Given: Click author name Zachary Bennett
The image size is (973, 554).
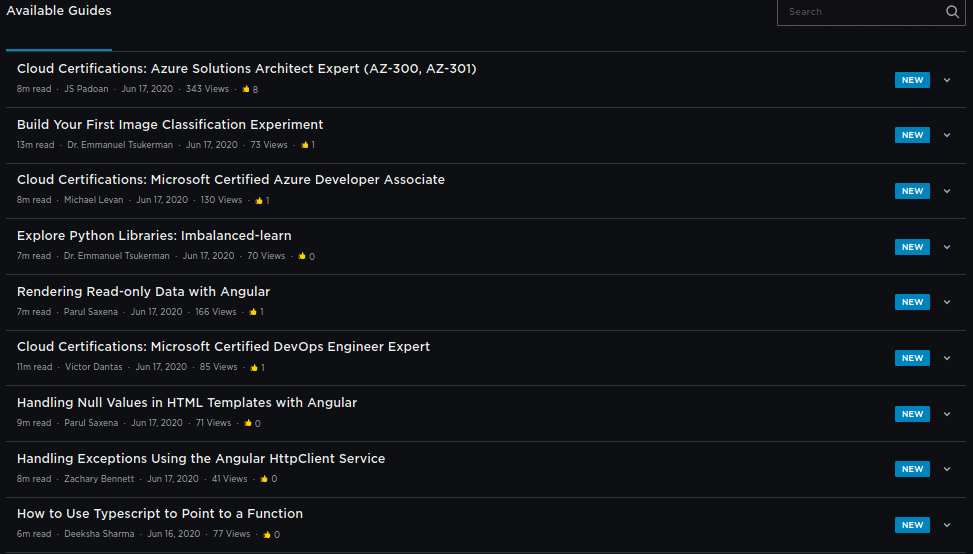Looking at the screenshot, I should tap(99, 478).
